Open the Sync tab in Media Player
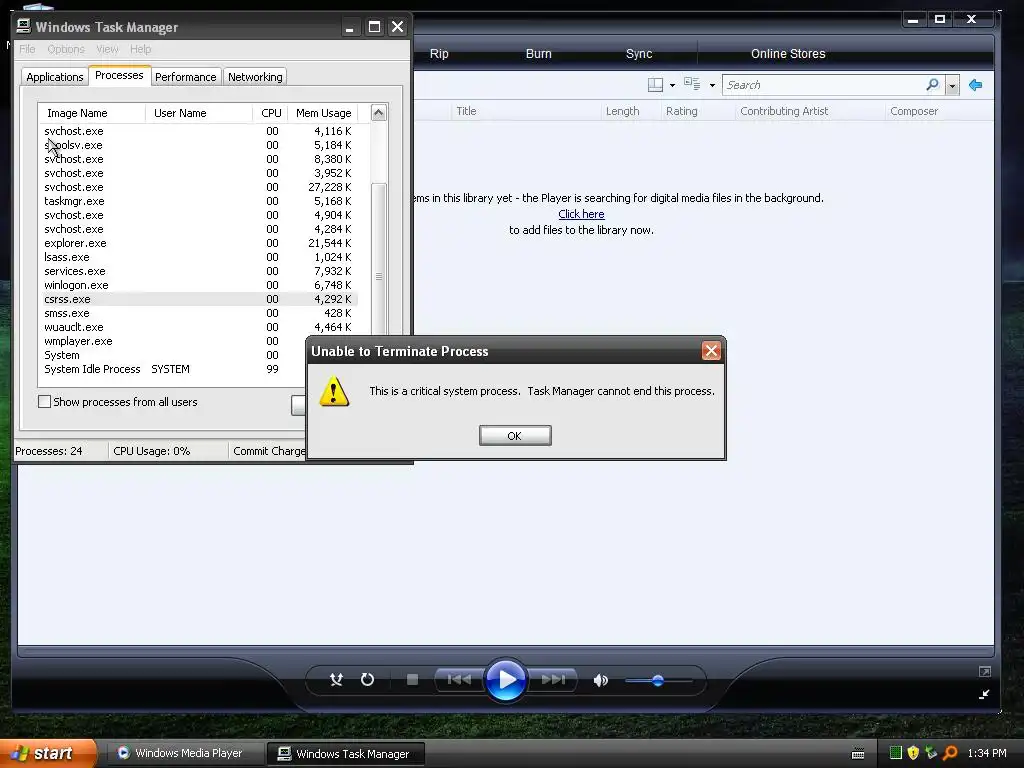The width and height of the screenshot is (1024, 768). click(x=639, y=54)
